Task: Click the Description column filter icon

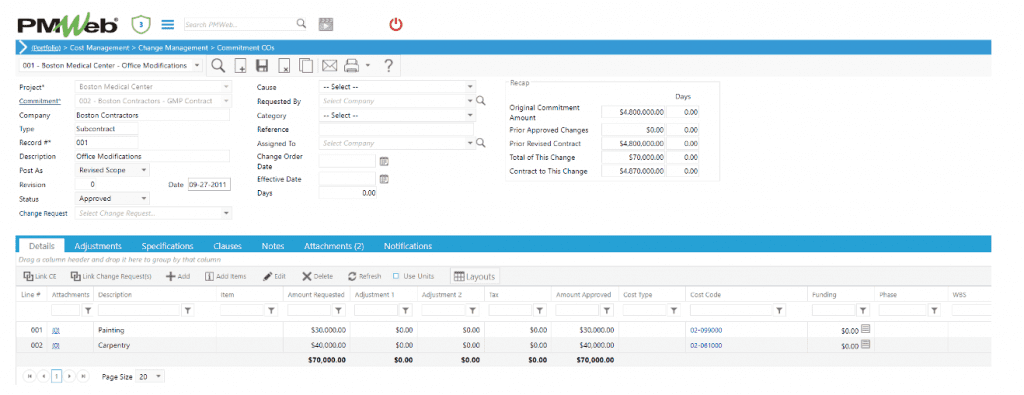Action: pyautogui.click(x=187, y=311)
